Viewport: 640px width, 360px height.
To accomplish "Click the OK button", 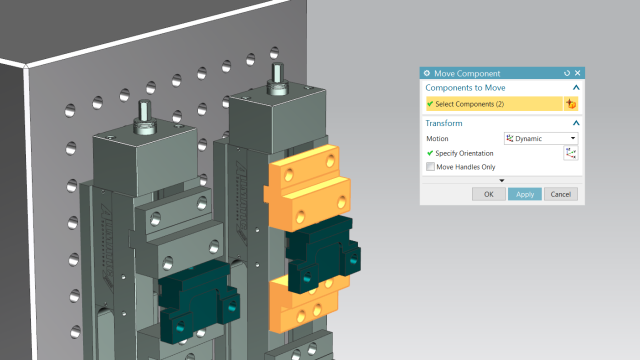I will 489,194.
